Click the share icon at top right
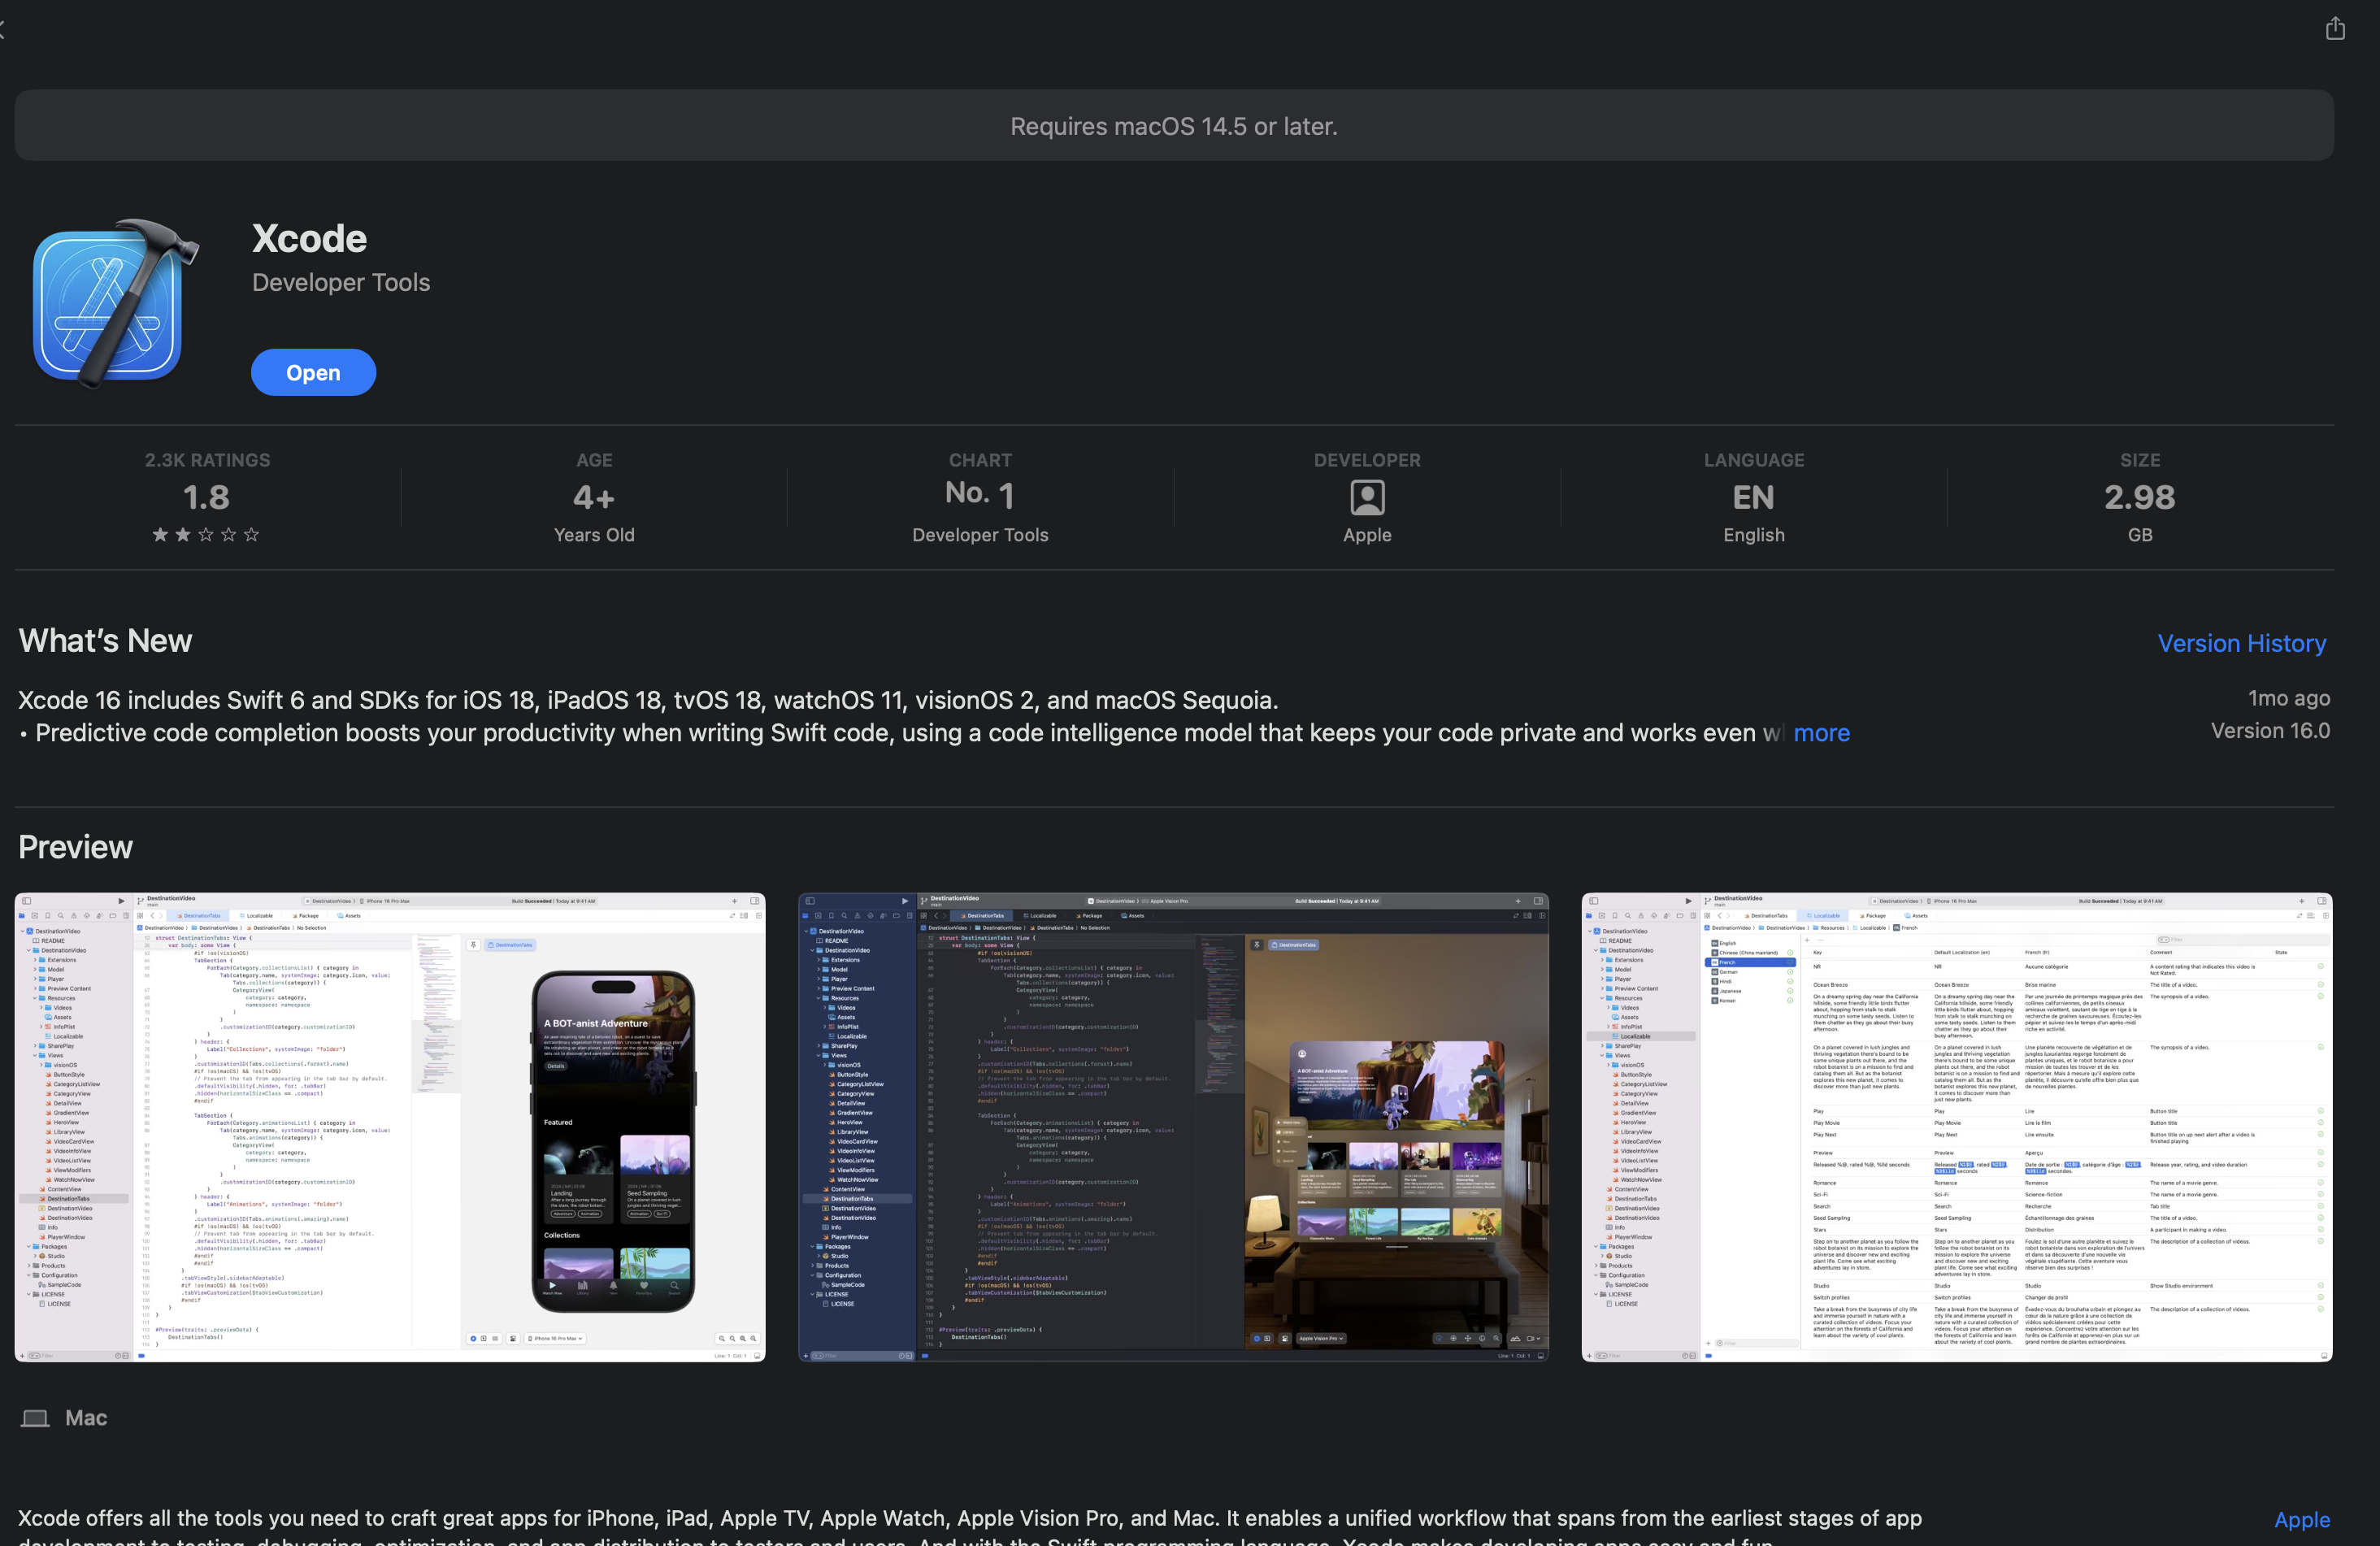Screen dimensions: 2380x1546 tap(2334, 28)
